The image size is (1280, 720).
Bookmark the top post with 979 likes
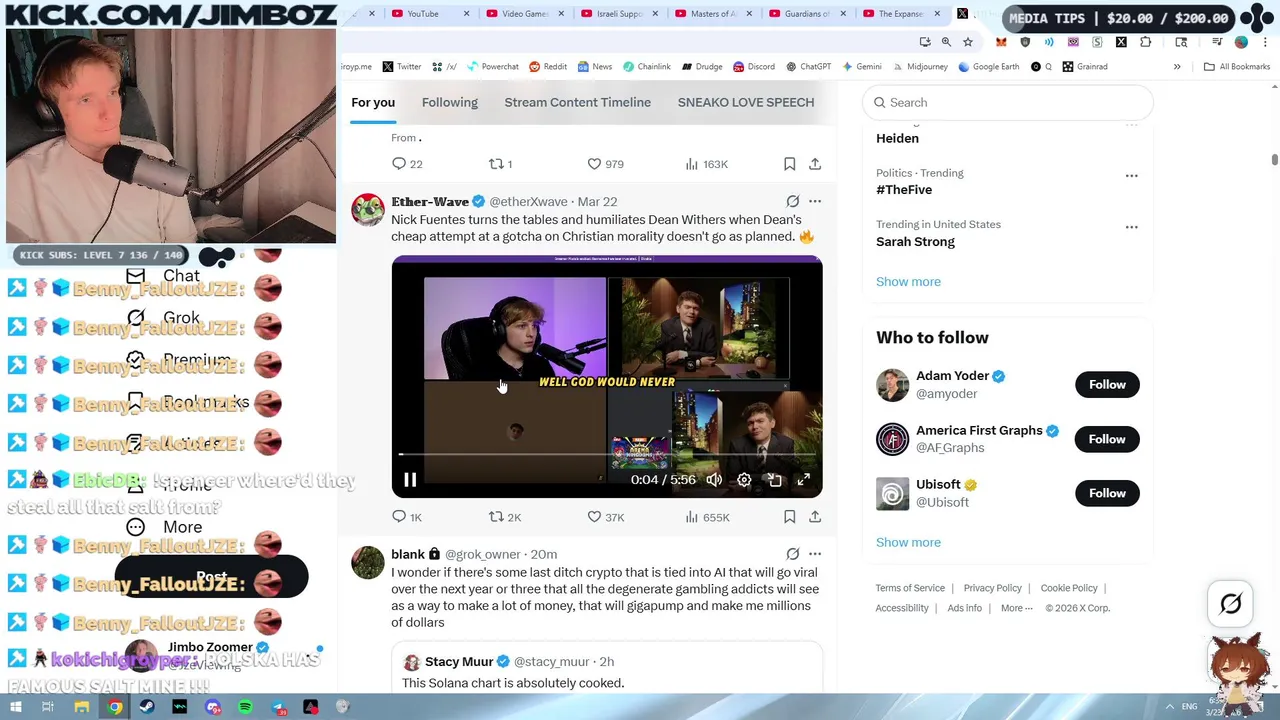(789, 164)
